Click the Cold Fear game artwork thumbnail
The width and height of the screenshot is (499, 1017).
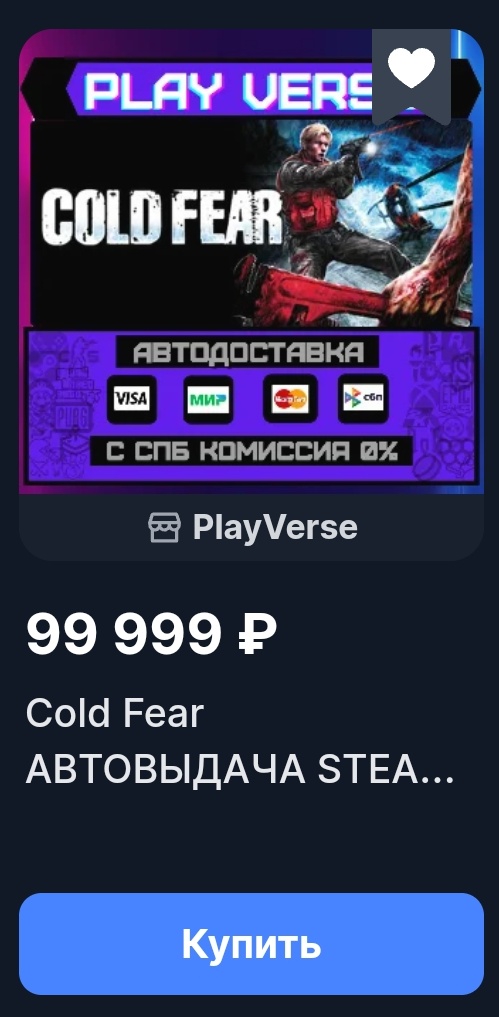tap(251, 261)
